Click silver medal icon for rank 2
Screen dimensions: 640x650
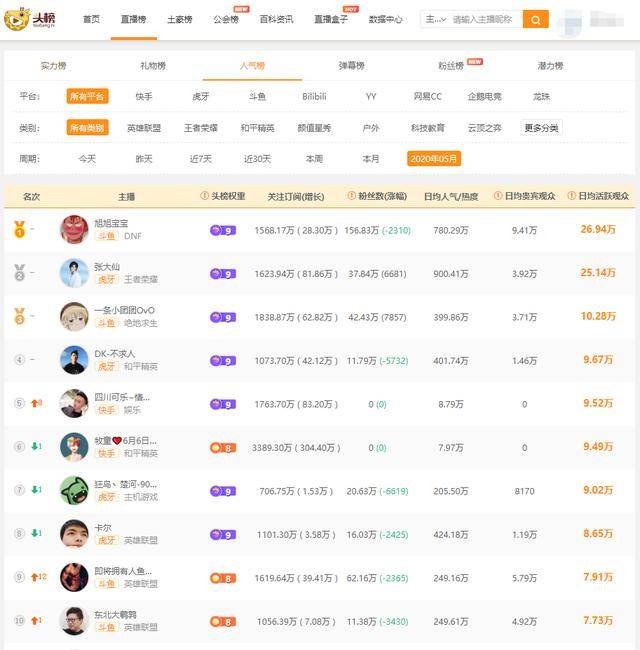[x=19, y=273]
